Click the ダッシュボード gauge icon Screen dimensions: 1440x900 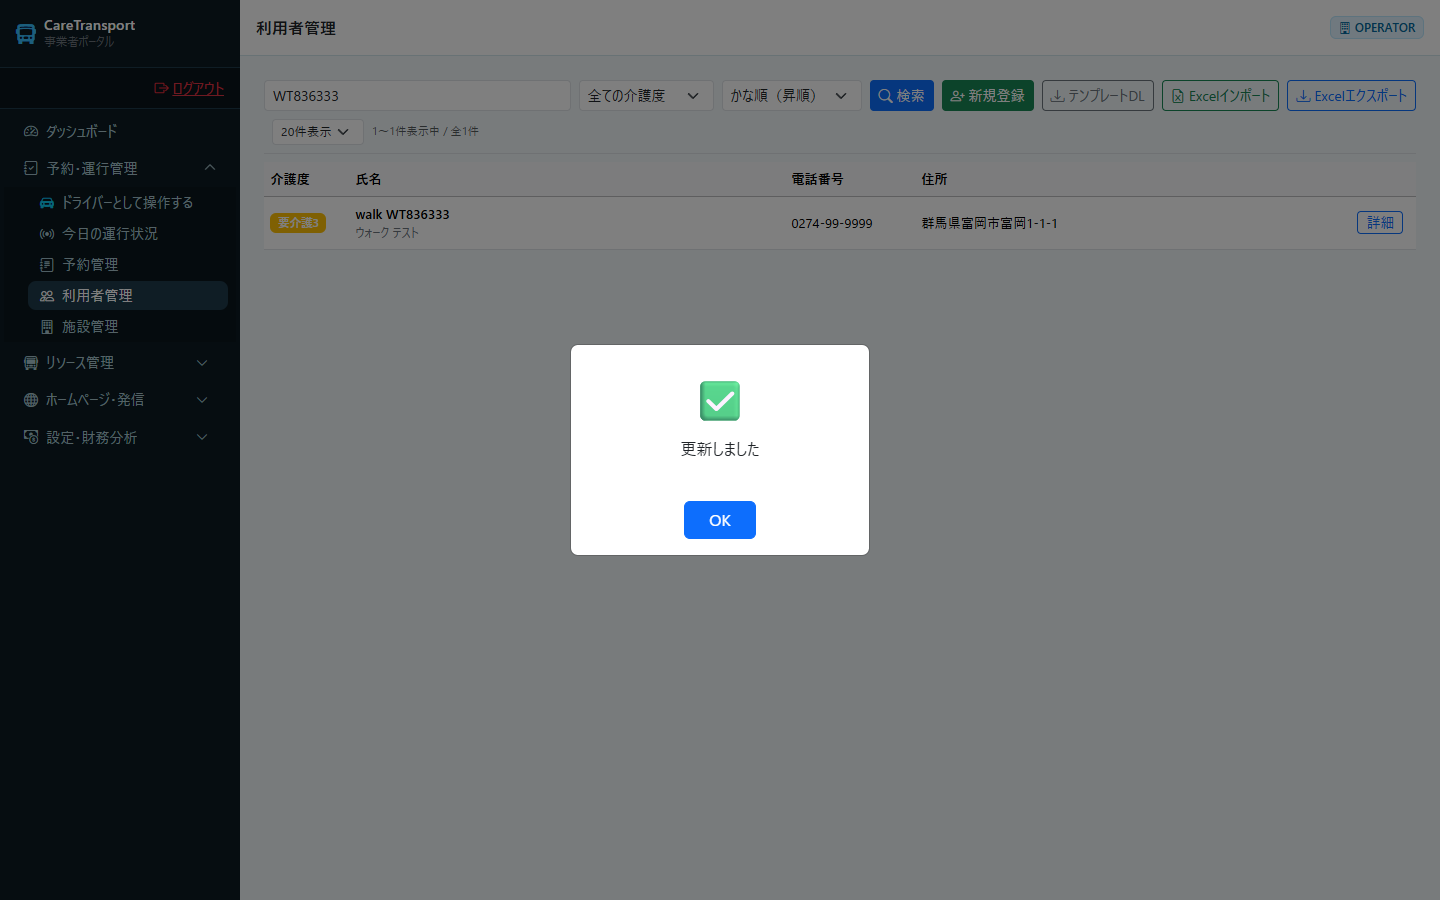point(31,131)
